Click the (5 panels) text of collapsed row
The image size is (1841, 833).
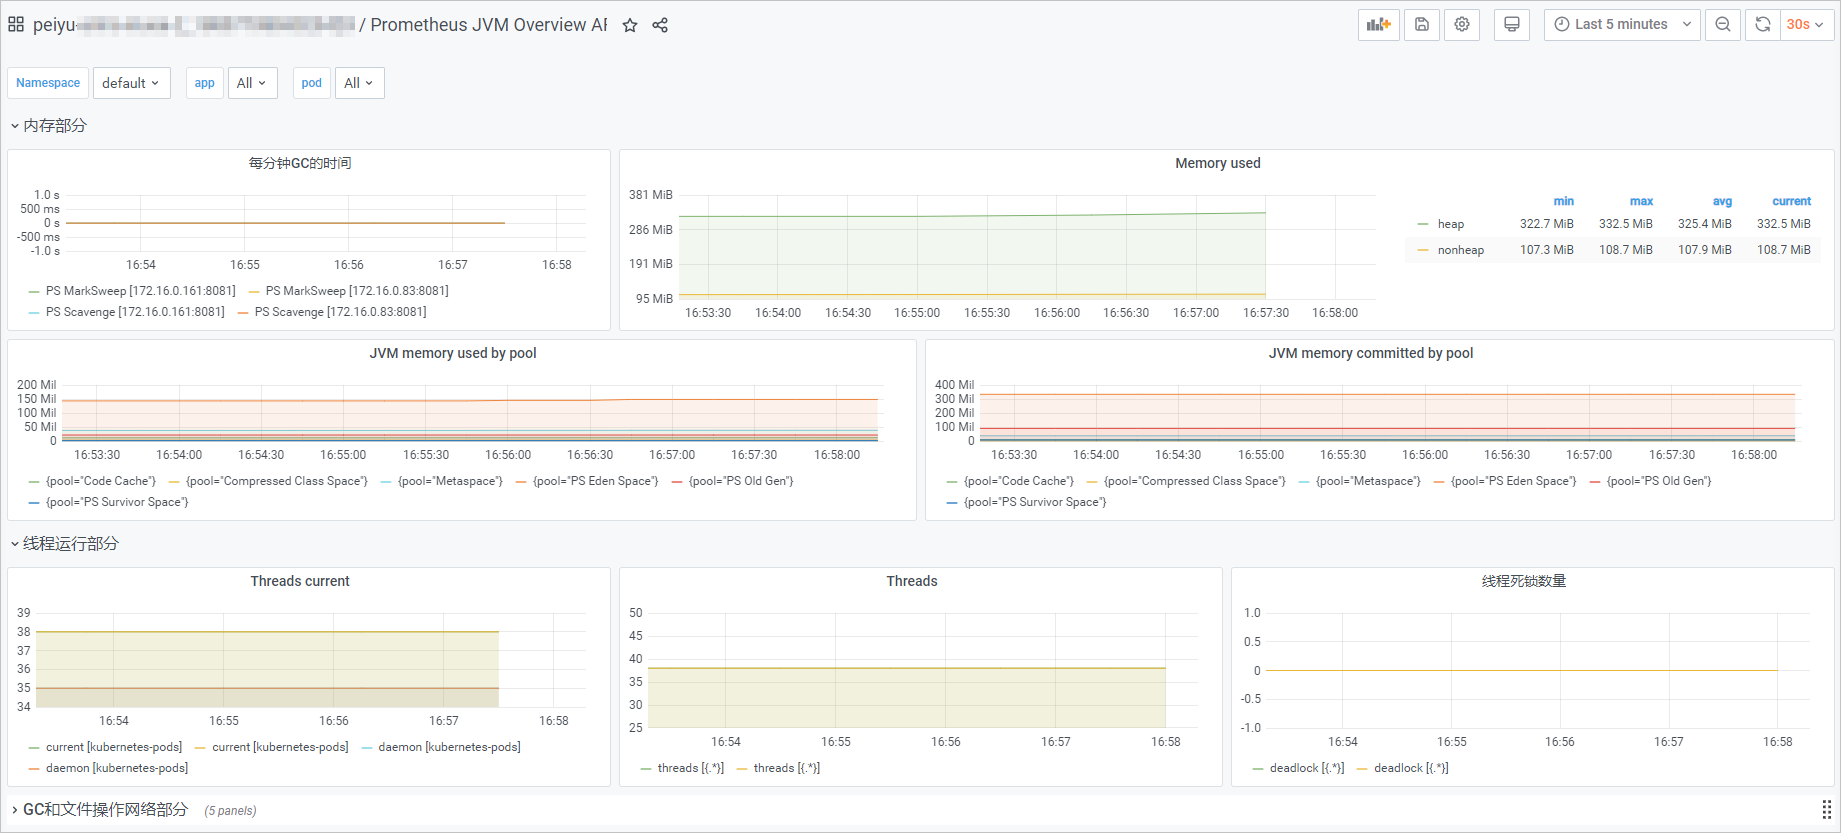tap(230, 811)
